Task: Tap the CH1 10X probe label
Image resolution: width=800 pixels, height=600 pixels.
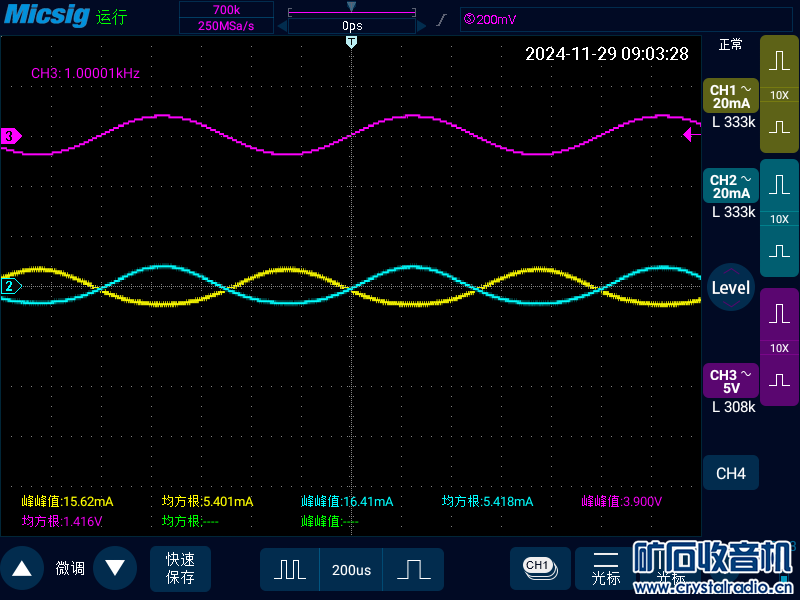Action: coord(779,95)
